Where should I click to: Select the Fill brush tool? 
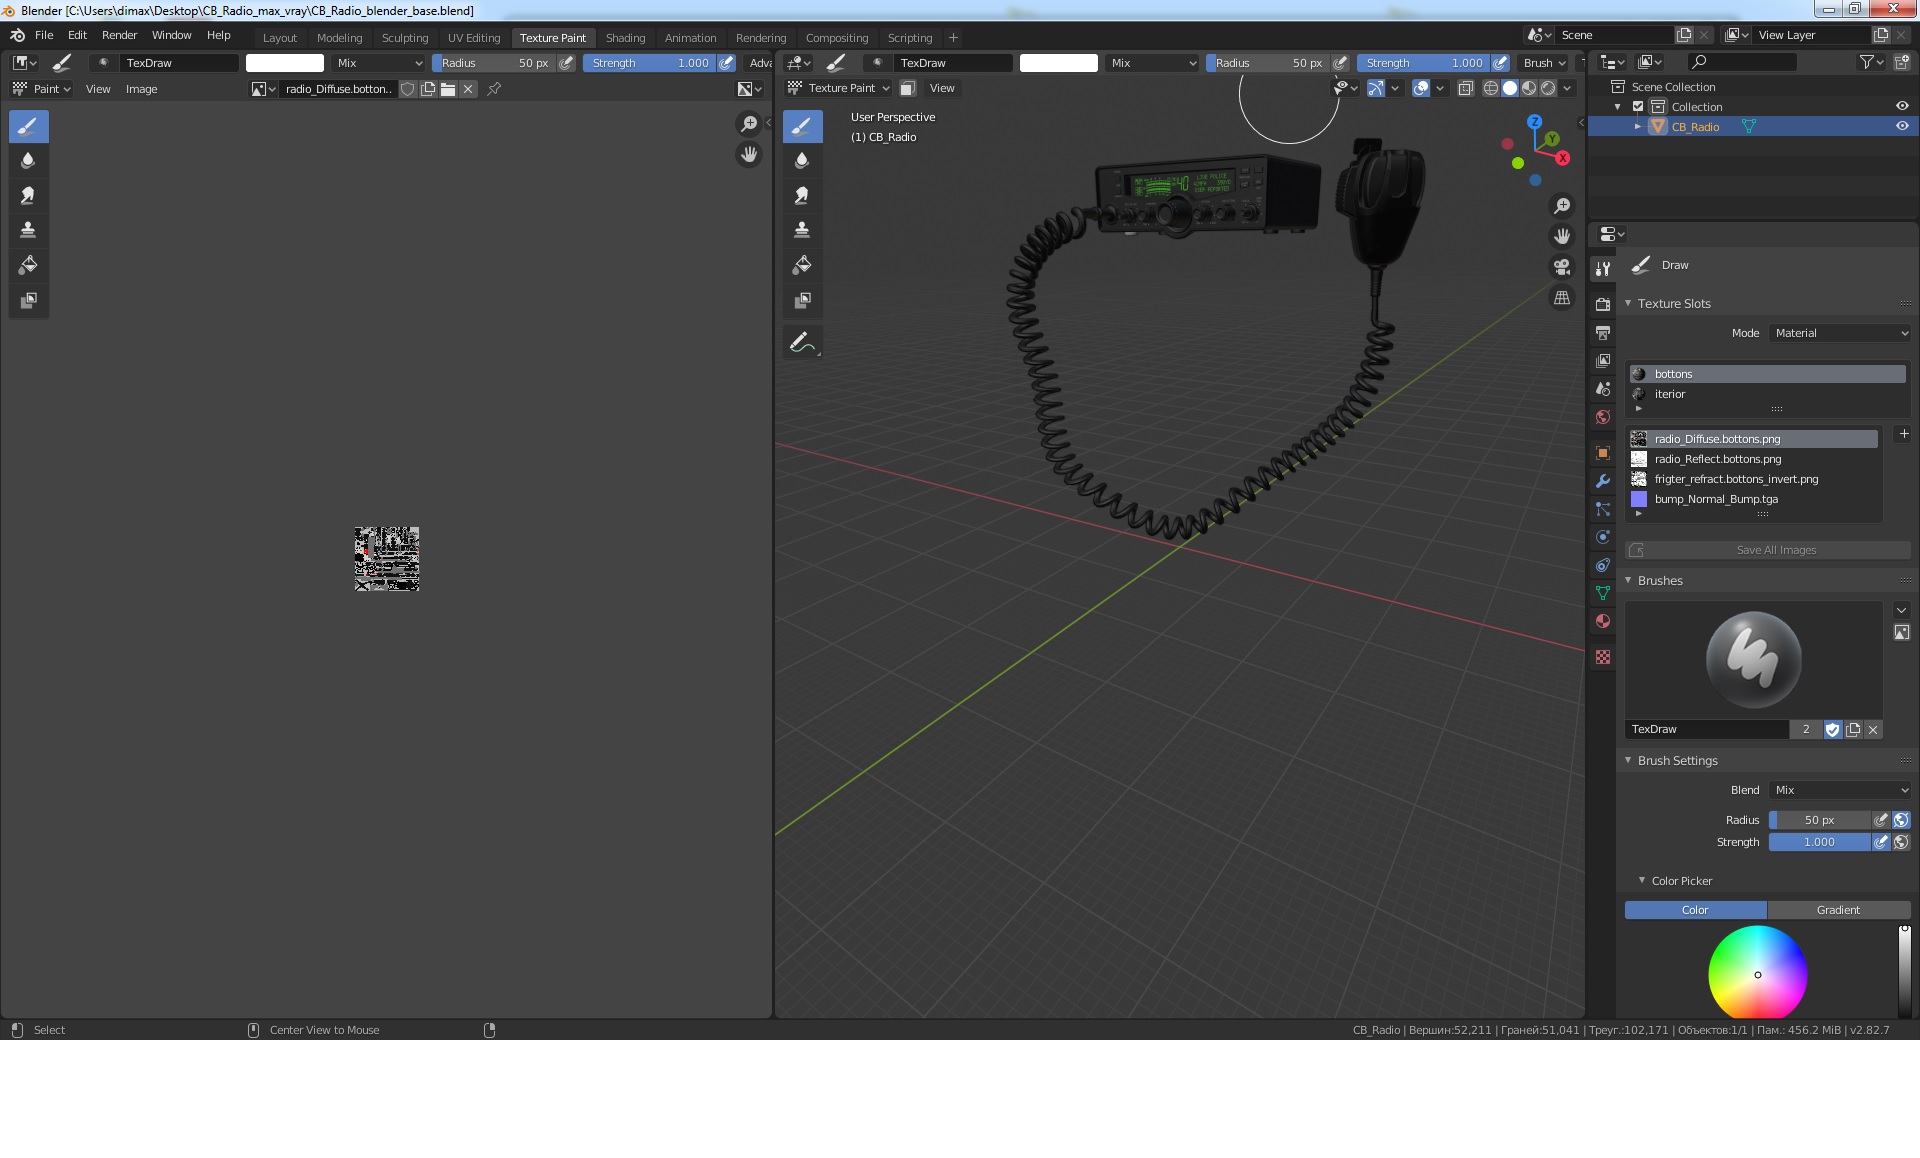point(27,265)
